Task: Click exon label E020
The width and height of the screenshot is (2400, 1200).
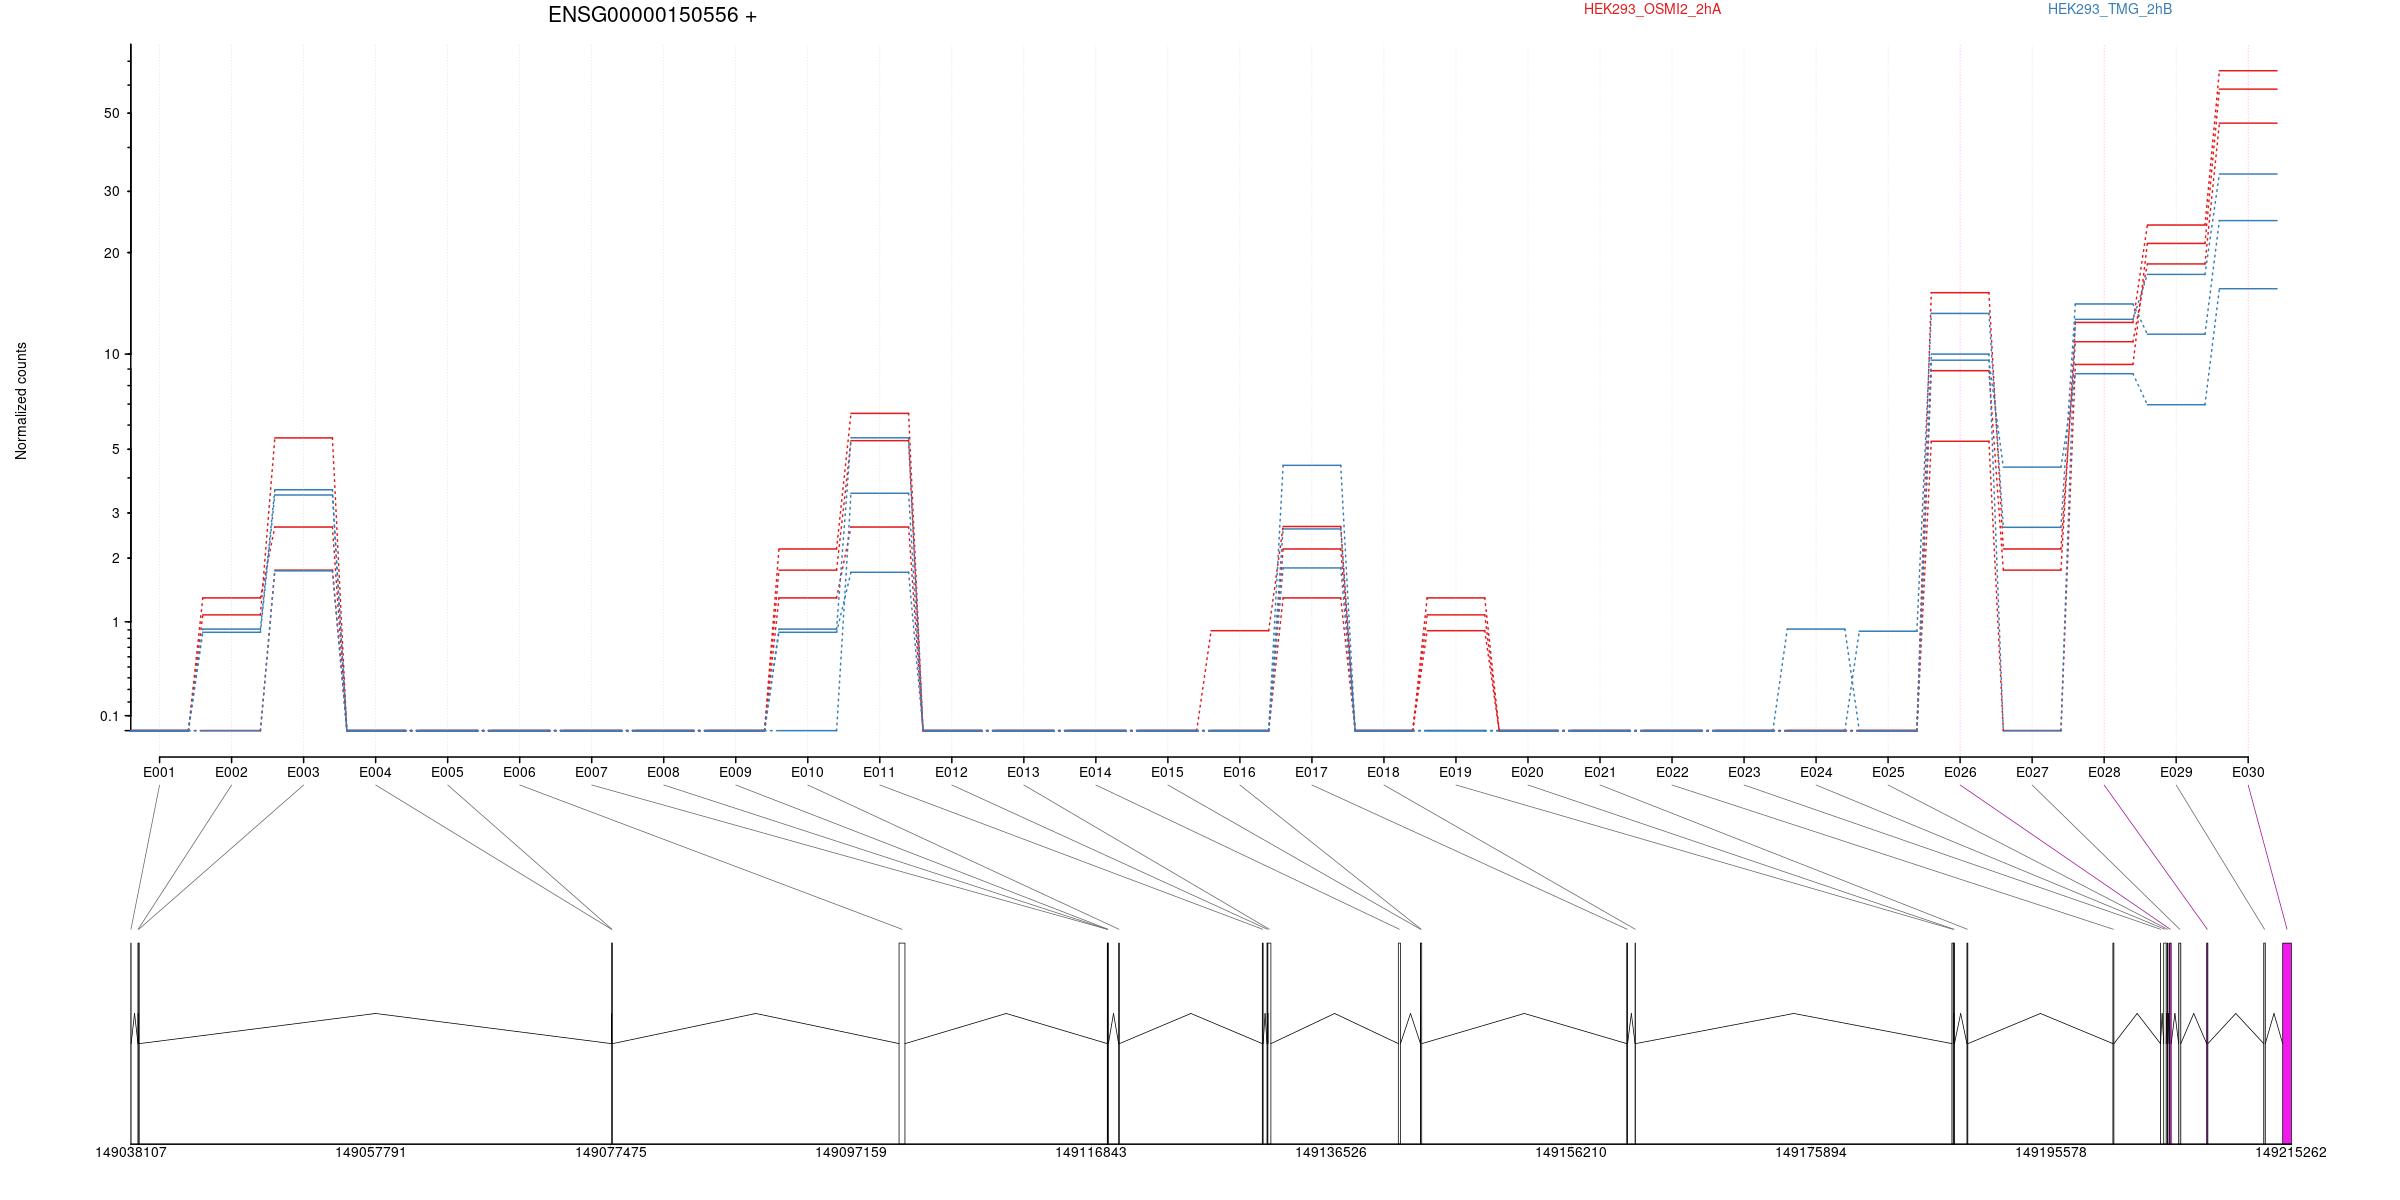Action: [1527, 772]
